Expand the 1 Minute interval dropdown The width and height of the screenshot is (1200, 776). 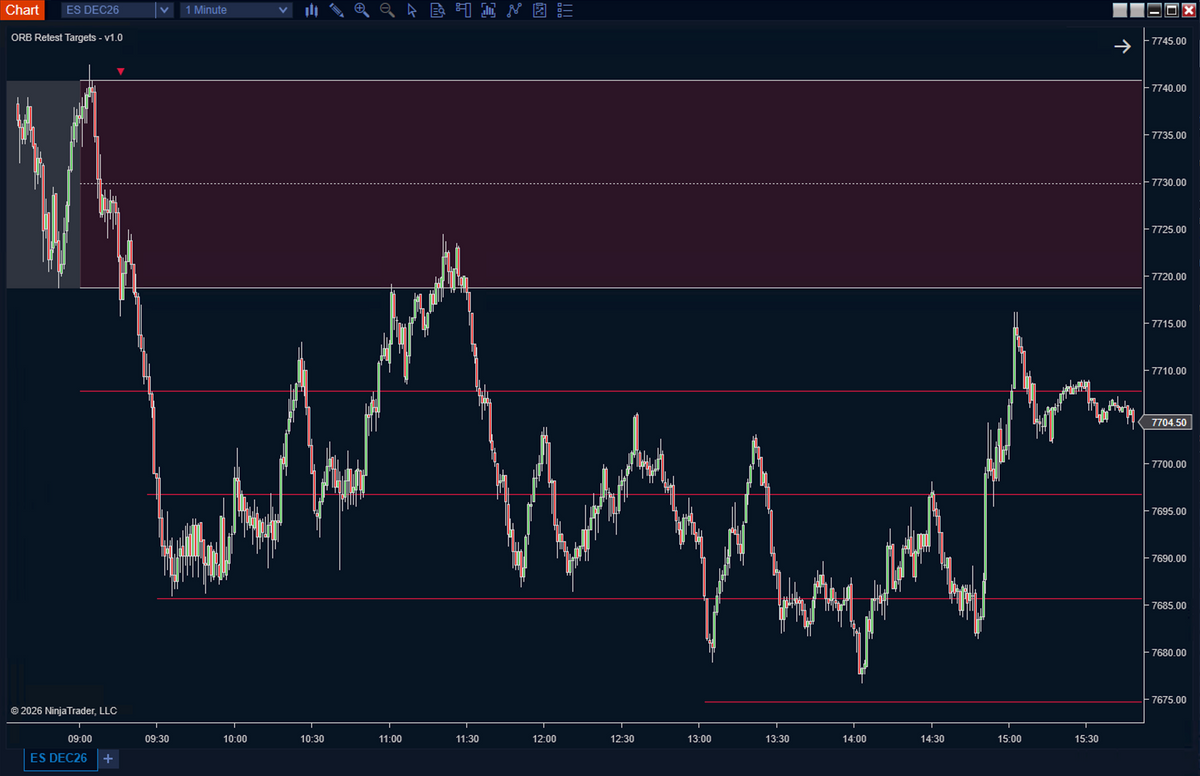click(283, 10)
